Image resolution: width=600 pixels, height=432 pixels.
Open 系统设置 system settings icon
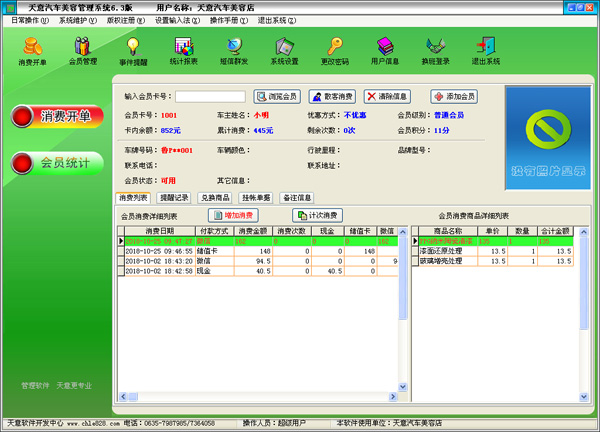click(284, 50)
